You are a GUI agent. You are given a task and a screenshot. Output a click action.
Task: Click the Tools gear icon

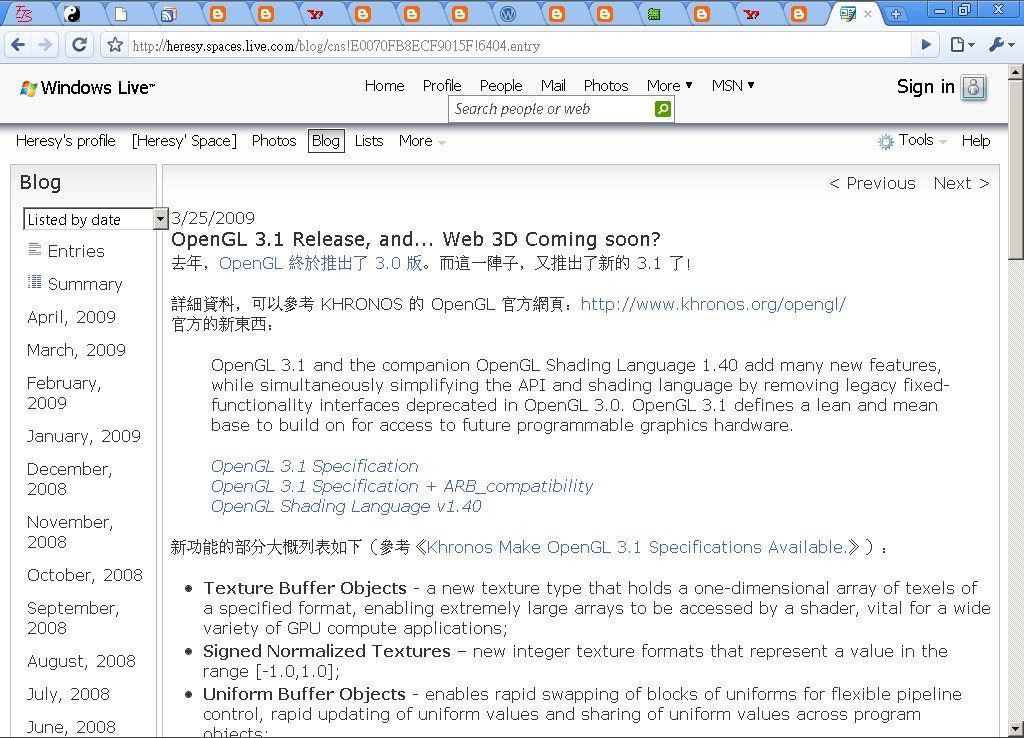coord(886,141)
